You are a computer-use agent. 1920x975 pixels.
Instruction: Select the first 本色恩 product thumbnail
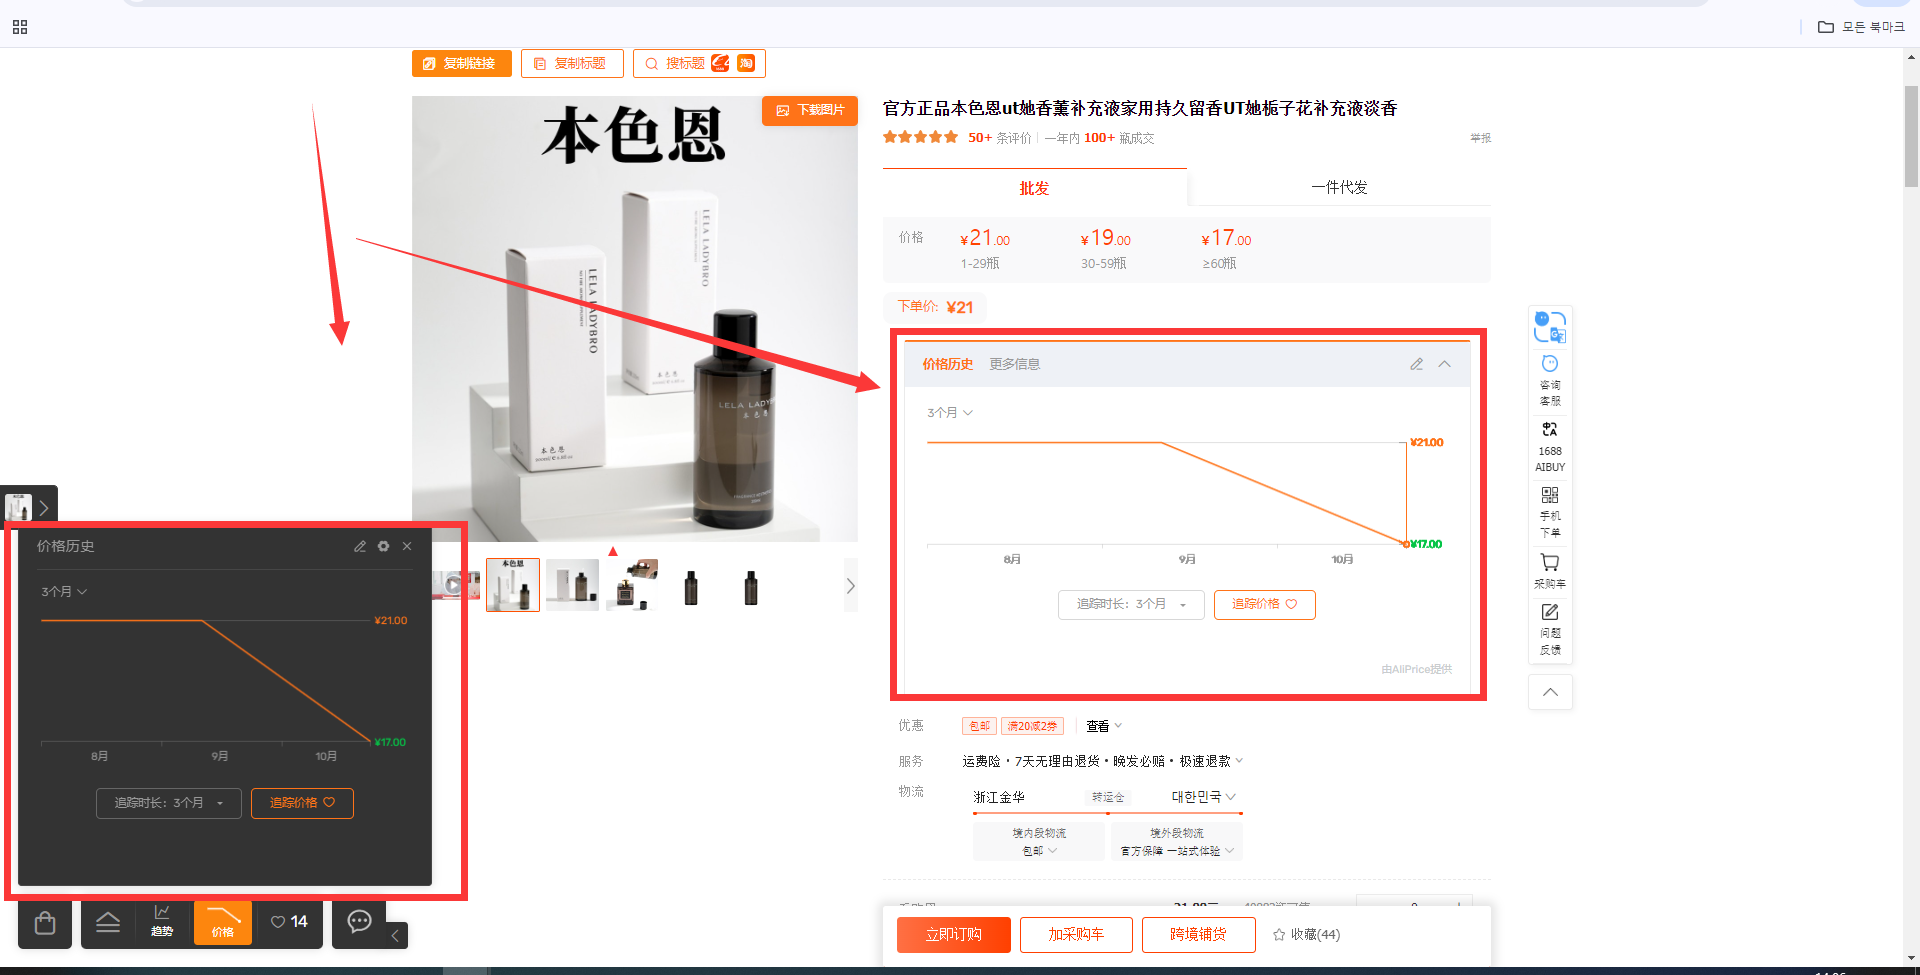tap(513, 585)
